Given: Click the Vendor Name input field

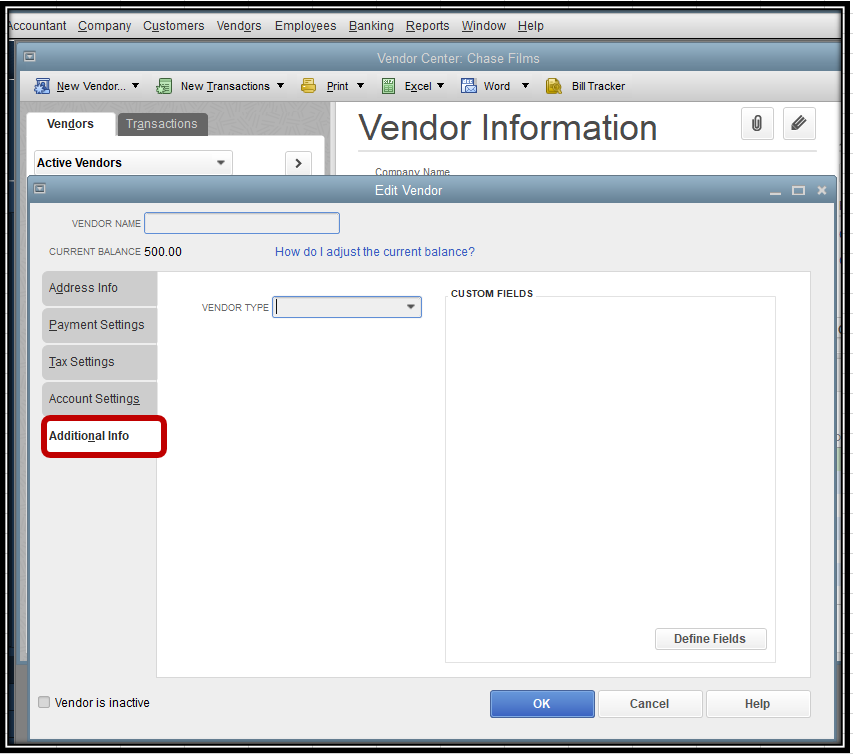Looking at the screenshot, I should (242, 223).
